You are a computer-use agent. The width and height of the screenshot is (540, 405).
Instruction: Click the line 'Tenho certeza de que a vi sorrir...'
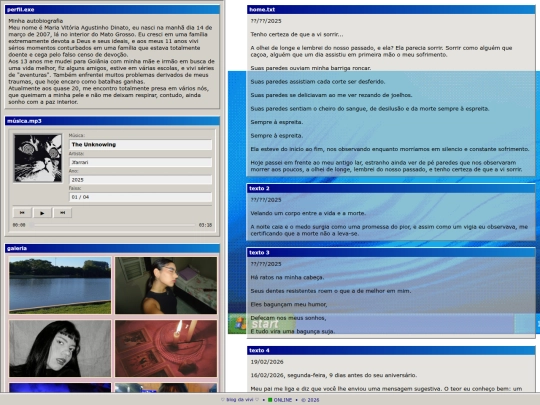297,34
